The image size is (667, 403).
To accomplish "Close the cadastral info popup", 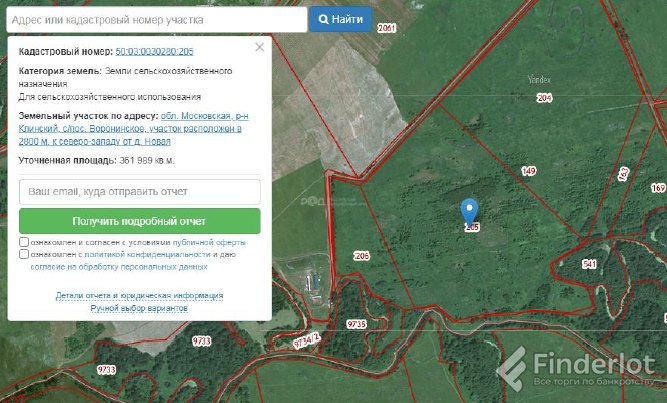I will [260, 47].
